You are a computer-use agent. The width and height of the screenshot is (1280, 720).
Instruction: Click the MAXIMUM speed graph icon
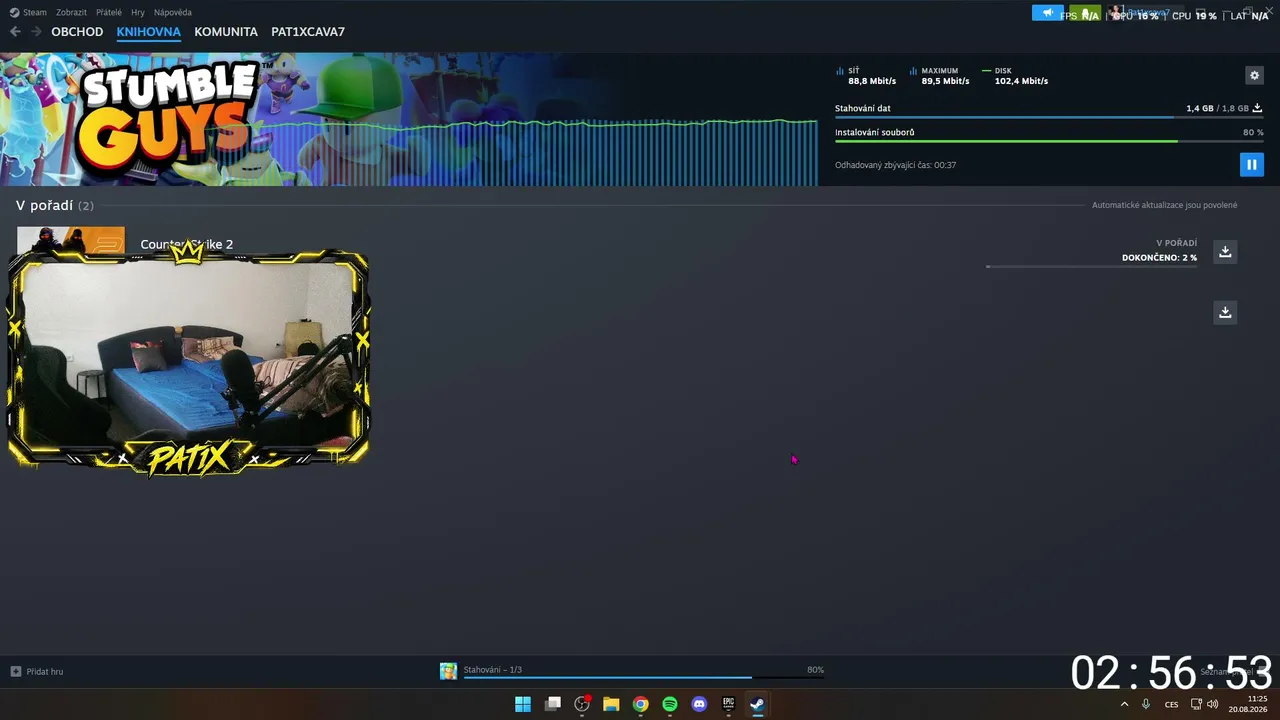tap(914, 71)
